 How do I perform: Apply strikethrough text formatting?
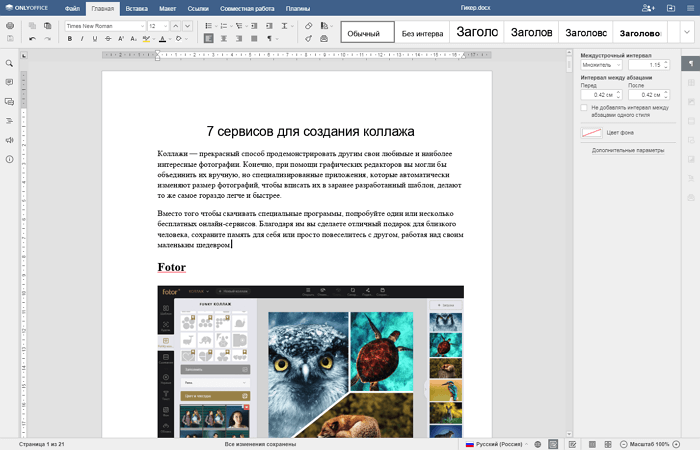[107, 39]
